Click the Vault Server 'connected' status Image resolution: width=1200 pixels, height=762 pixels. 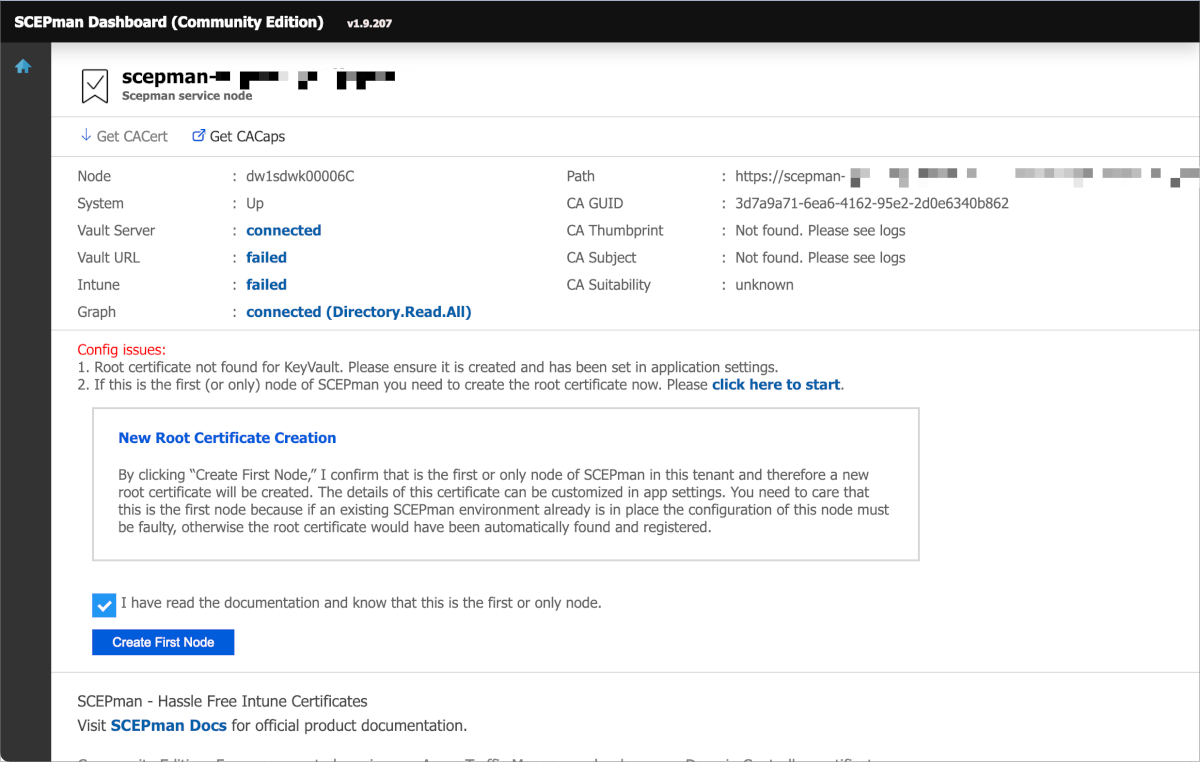tap(284, 230)
